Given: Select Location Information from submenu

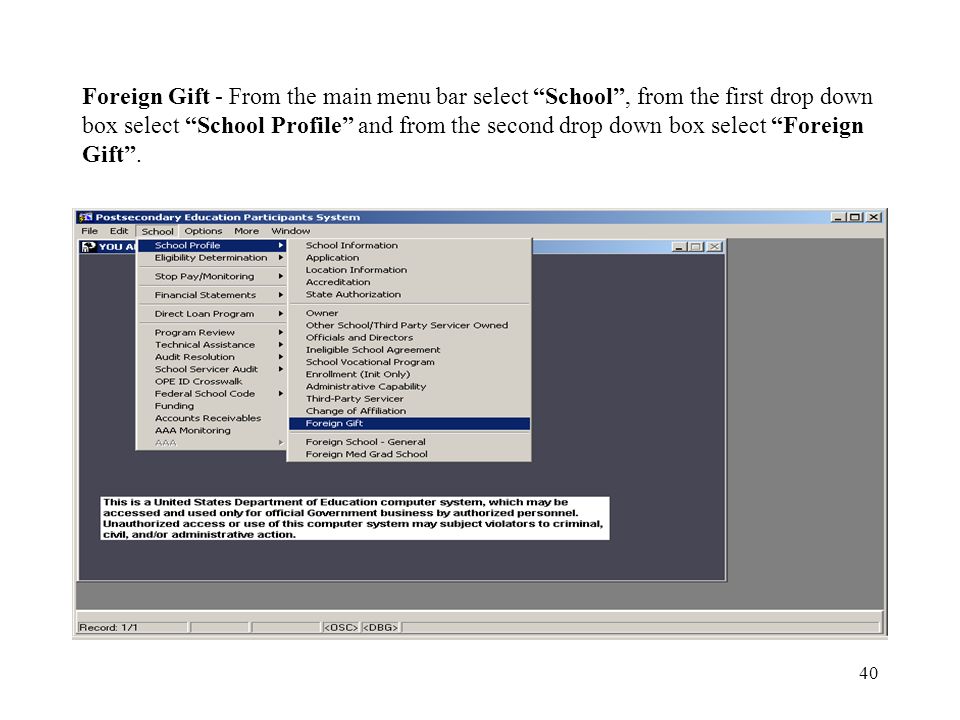Looking at the screenshot, I should pos(409,270).
